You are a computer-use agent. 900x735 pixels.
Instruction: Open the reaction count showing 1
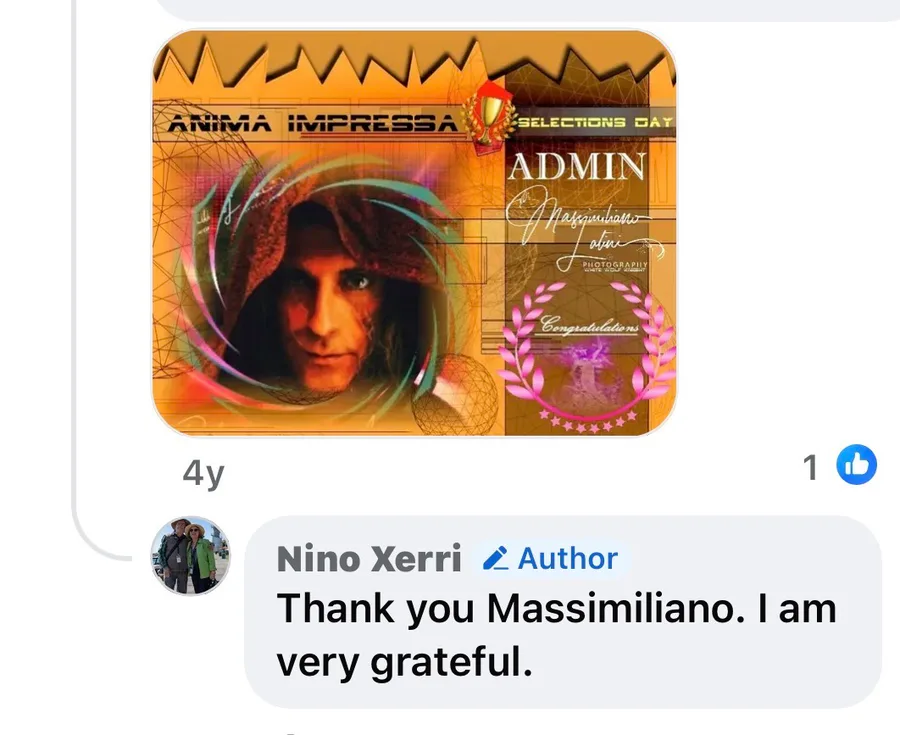coord(812,466)
